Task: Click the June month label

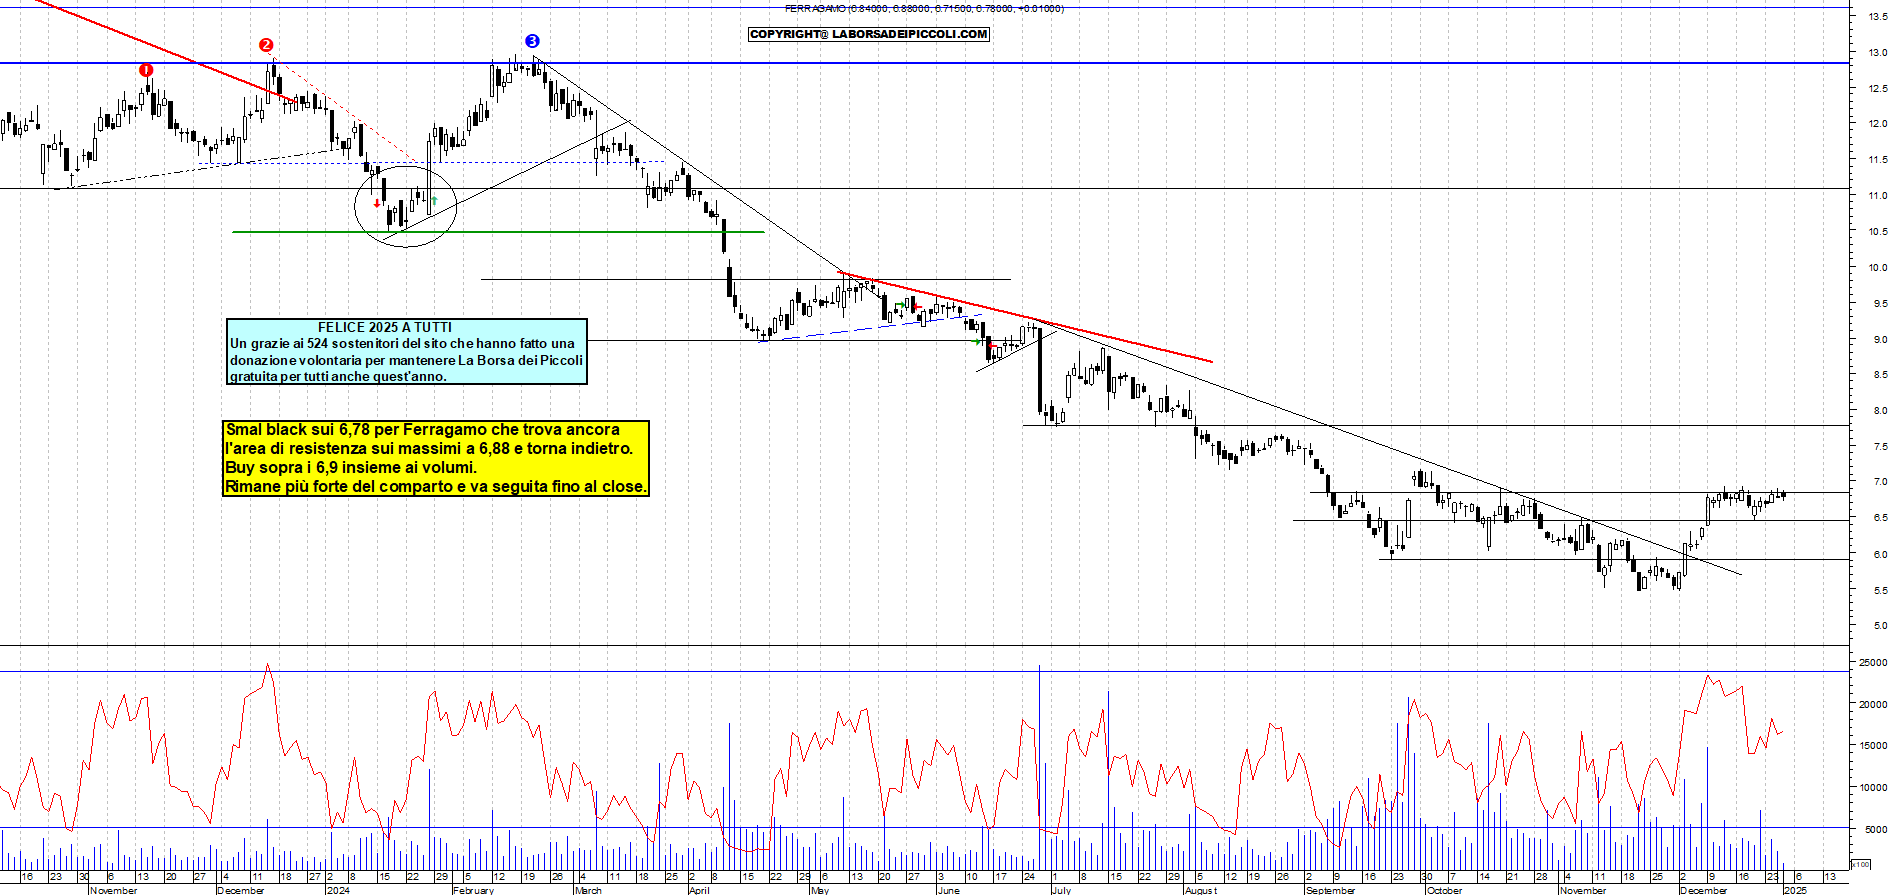Action: pos(948,890)
